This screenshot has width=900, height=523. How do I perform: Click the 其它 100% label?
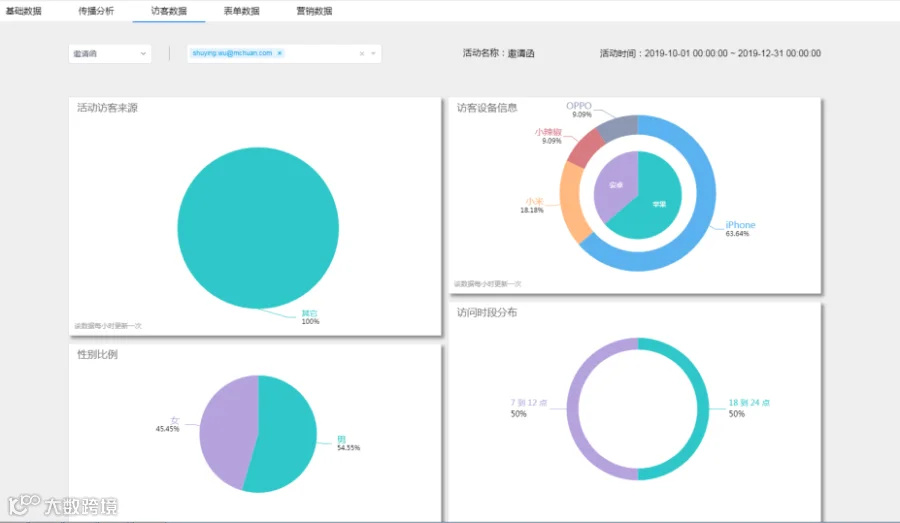[x=310, y=317]
